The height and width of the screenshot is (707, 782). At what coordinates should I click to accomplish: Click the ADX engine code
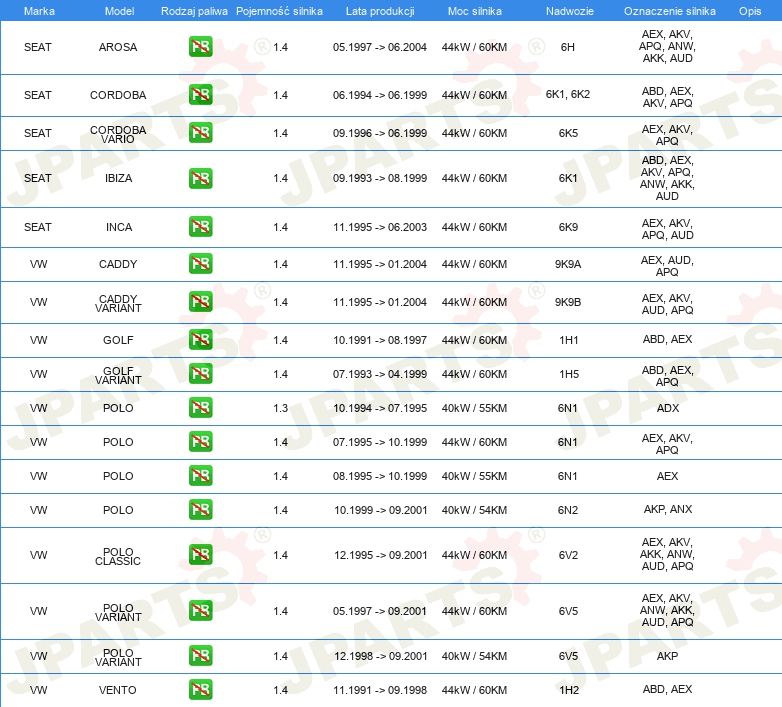click(x=668, y=408)
